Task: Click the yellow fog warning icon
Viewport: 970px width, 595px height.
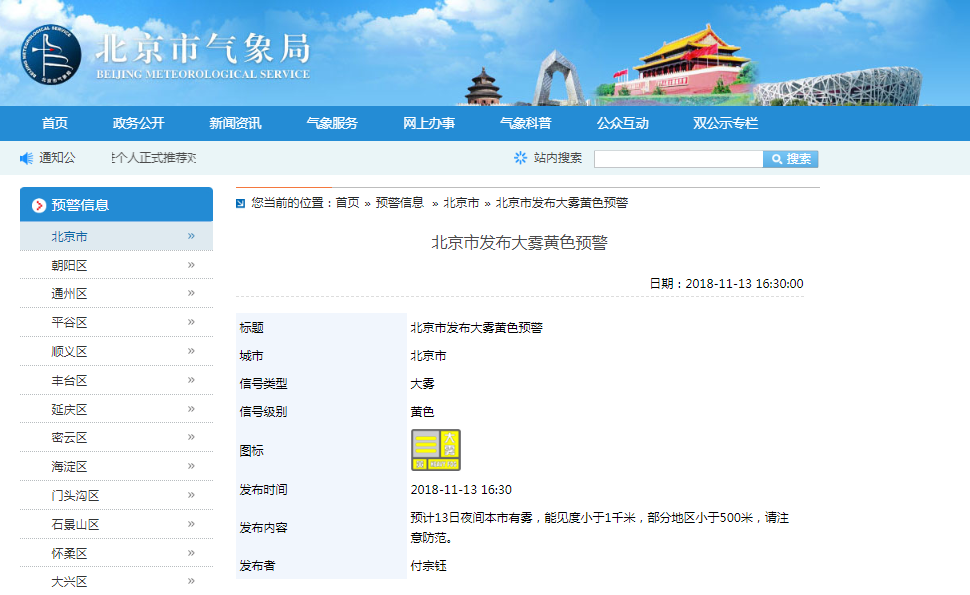Action: (x=436, y=450)
